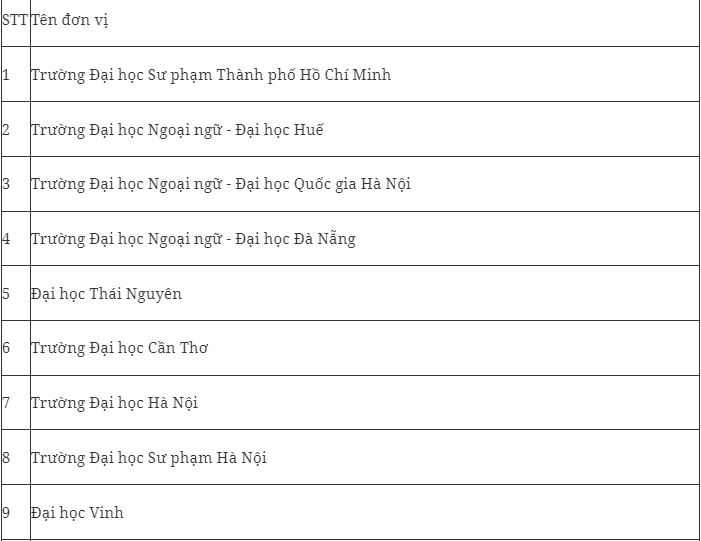Click Đại học Thái Nguyên entry
This screenshot has height=541, width=701.
click(x=107, y=294)
